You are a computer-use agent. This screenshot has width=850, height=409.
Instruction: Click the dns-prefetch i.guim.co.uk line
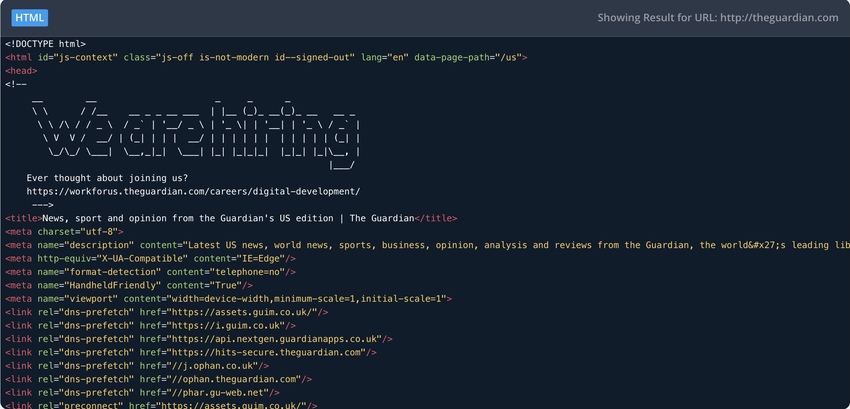point(151,325)
